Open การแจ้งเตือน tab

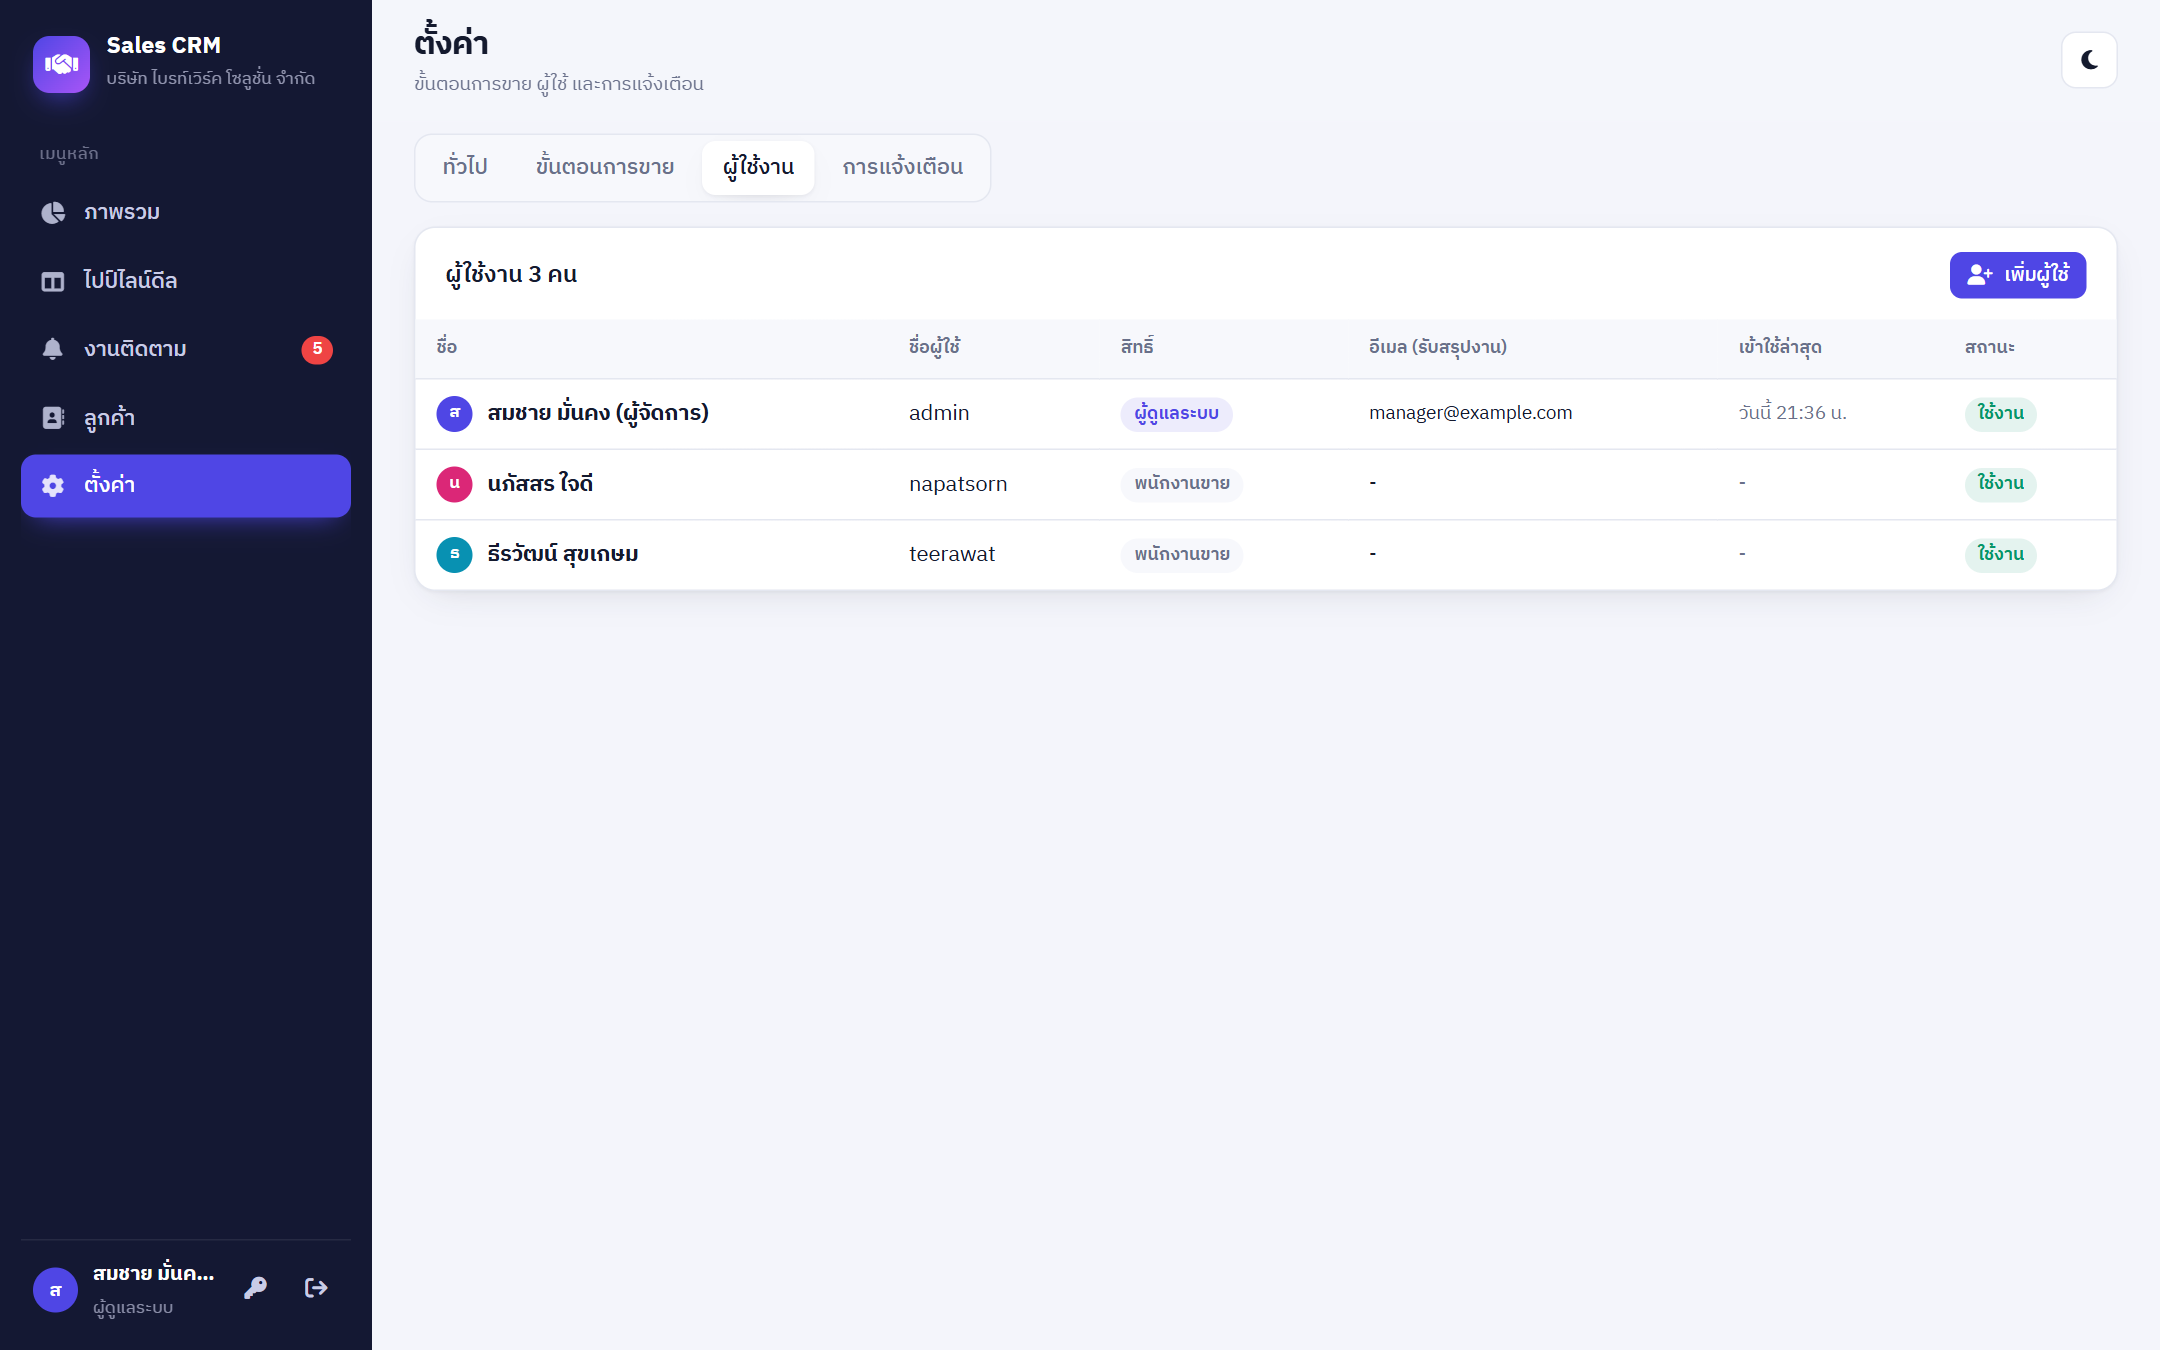[903, 167]
